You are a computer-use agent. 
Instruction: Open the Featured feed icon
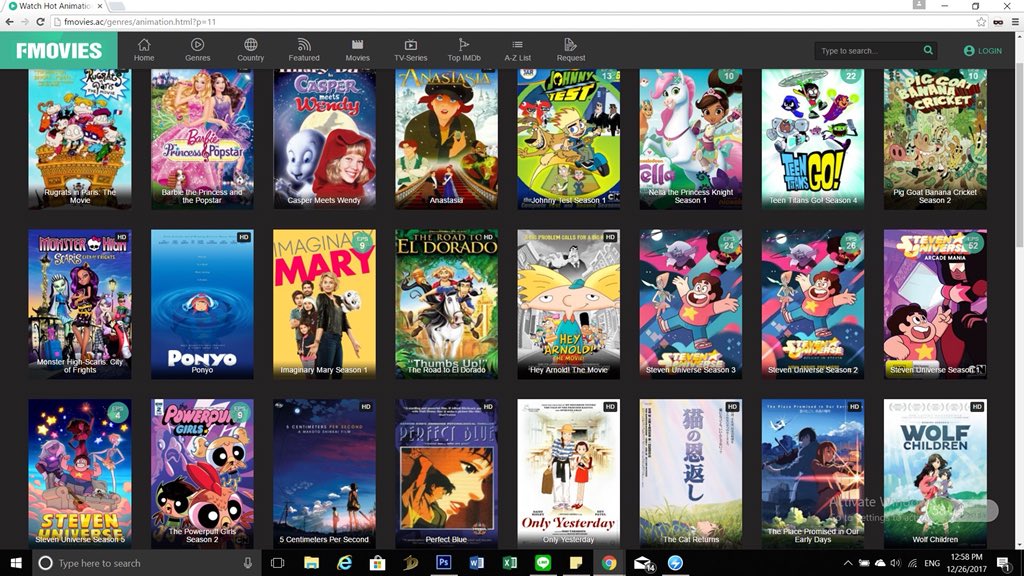coord(304,44)
